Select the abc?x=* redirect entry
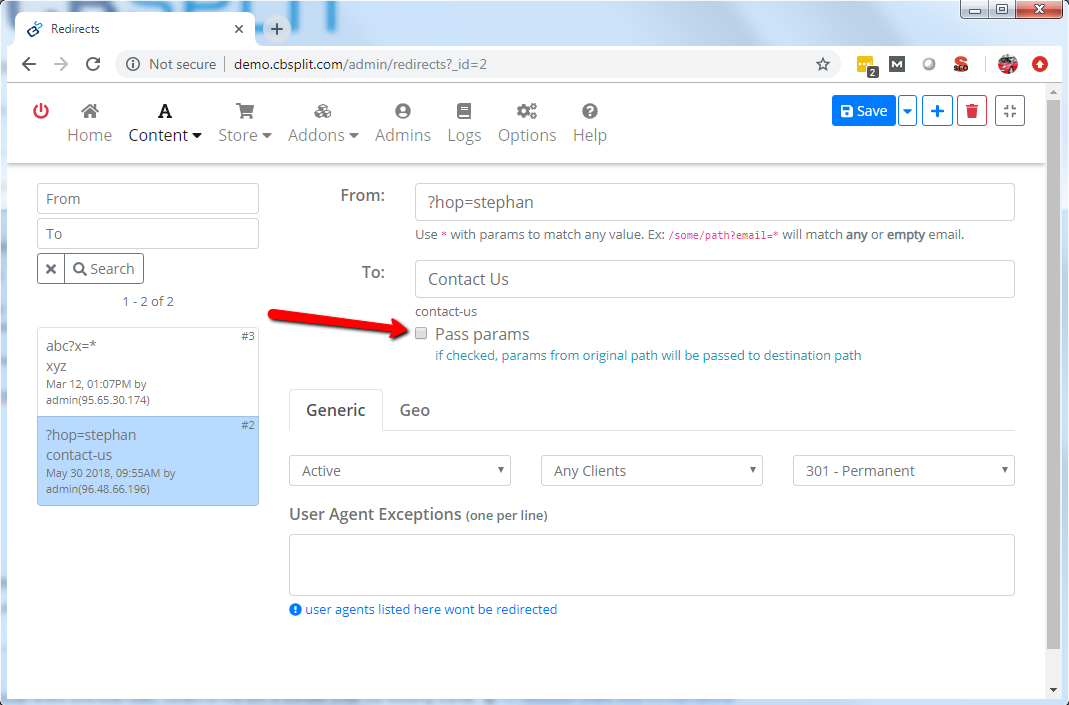The width and height of the screenshot is (1069, 705). [x=148, y=372]
